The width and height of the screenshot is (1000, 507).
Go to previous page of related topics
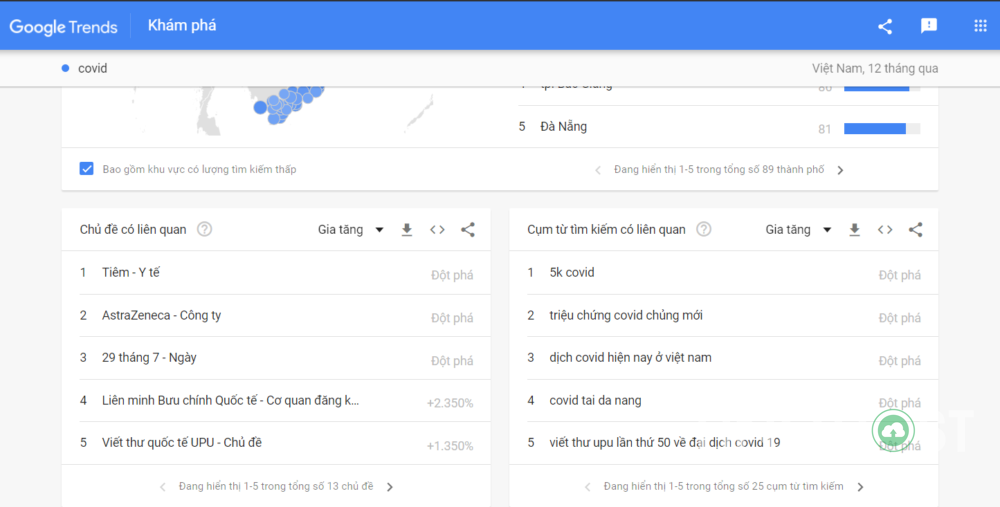click(x=163, y=487)
